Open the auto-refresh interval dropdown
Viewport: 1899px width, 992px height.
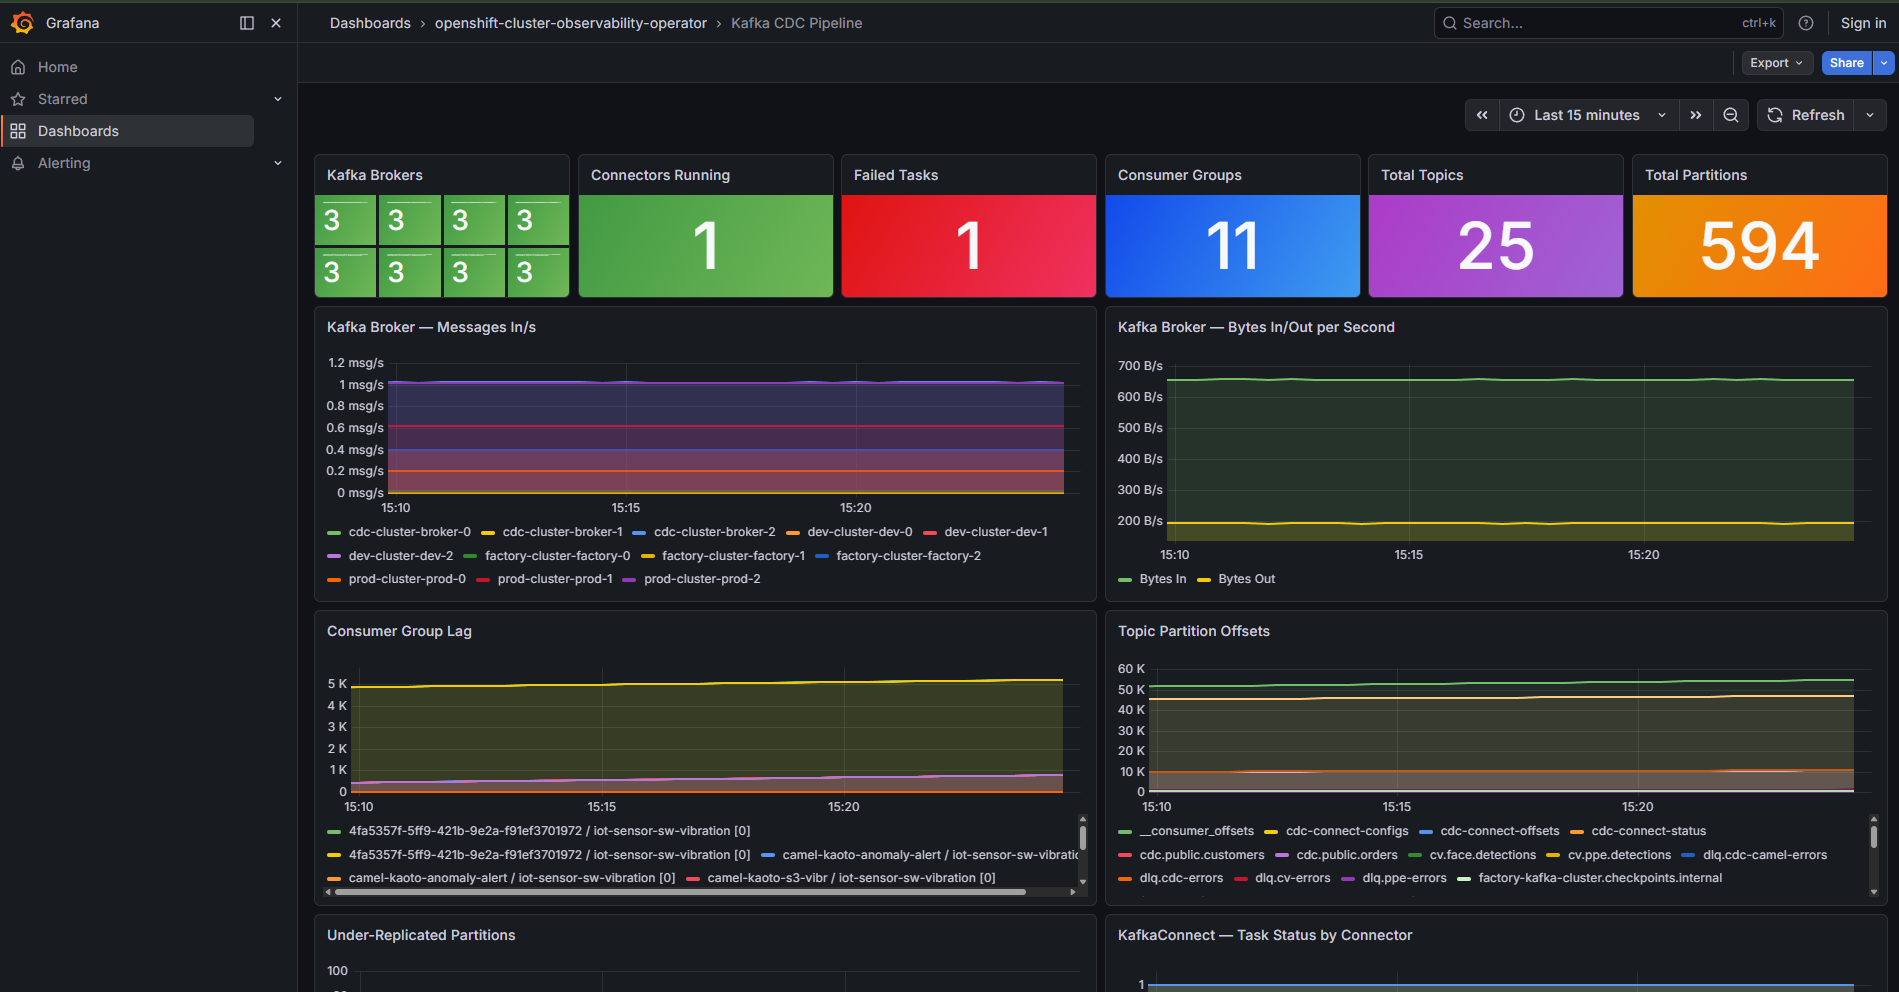(1870, 115)
